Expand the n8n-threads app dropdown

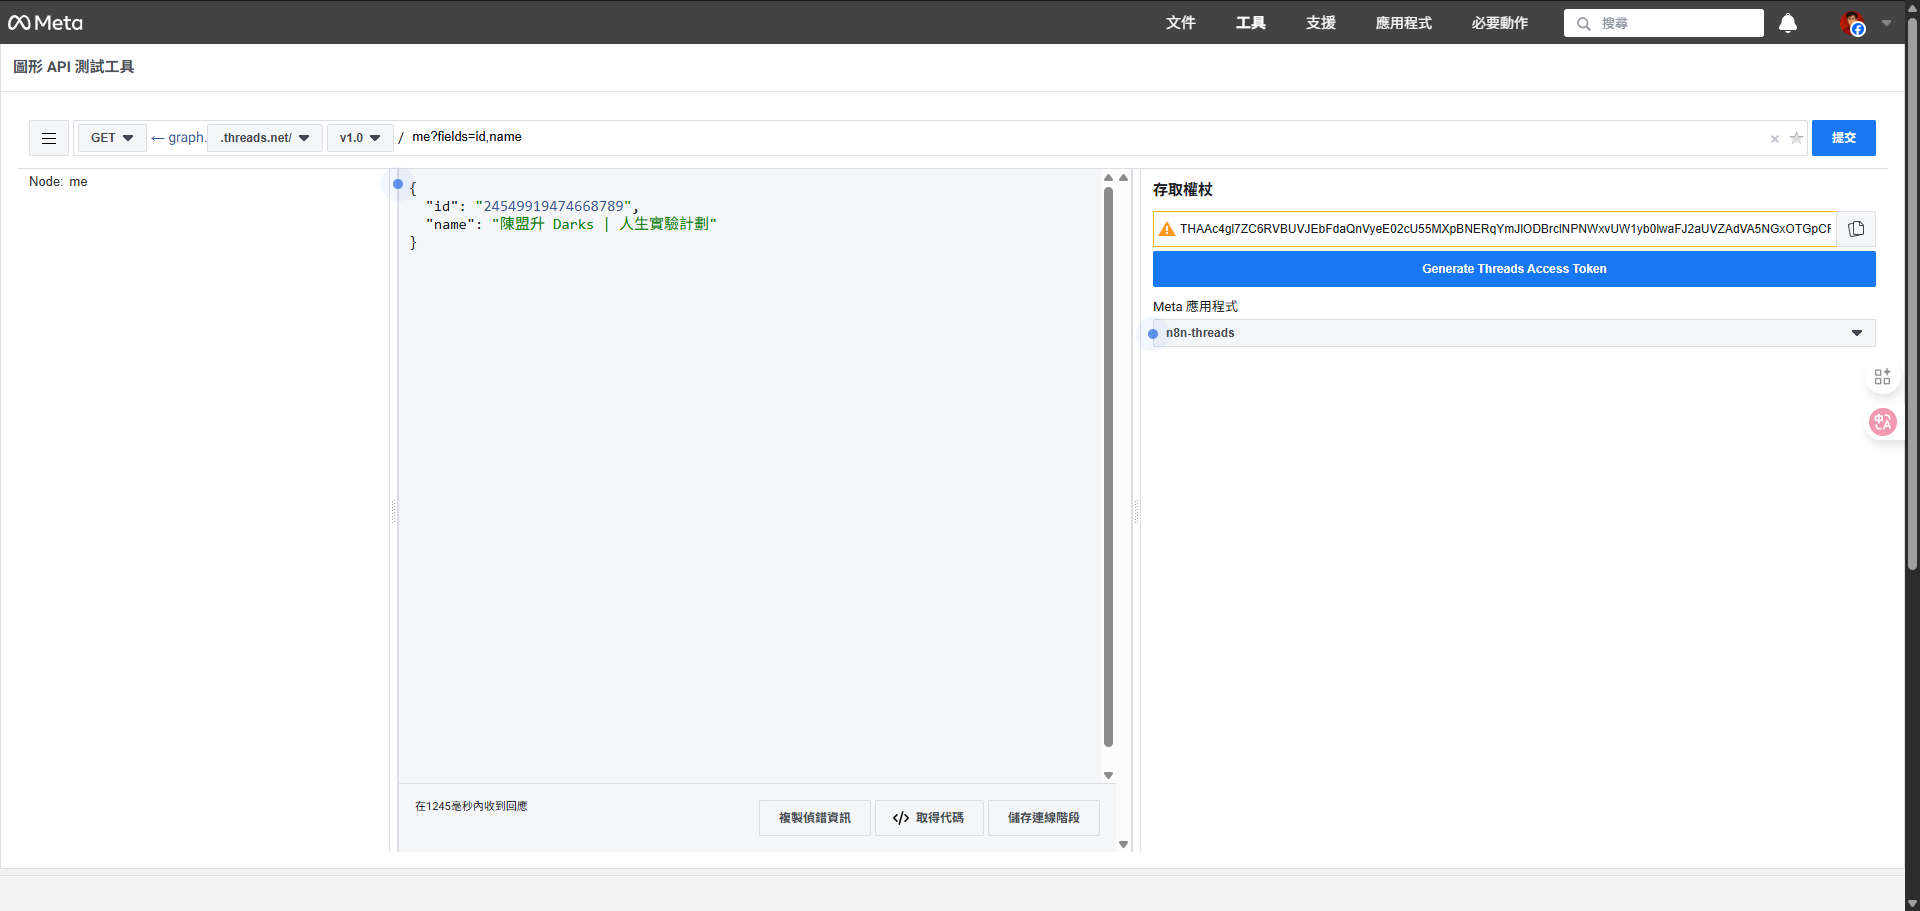tap(1857, 333)
